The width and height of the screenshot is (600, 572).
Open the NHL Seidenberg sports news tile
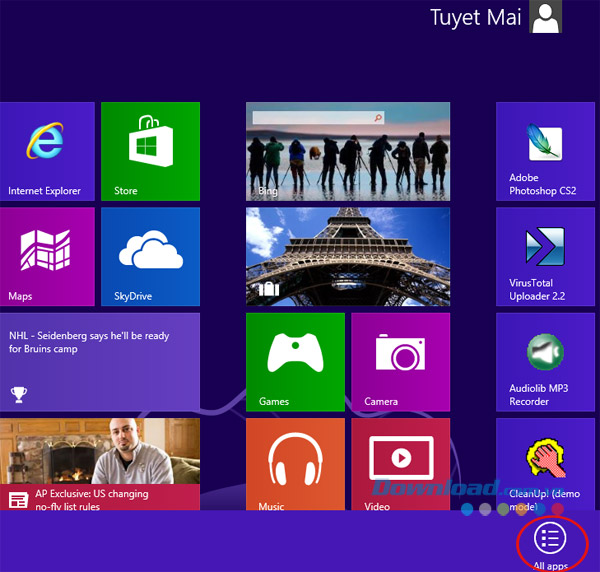click(99, 362)
